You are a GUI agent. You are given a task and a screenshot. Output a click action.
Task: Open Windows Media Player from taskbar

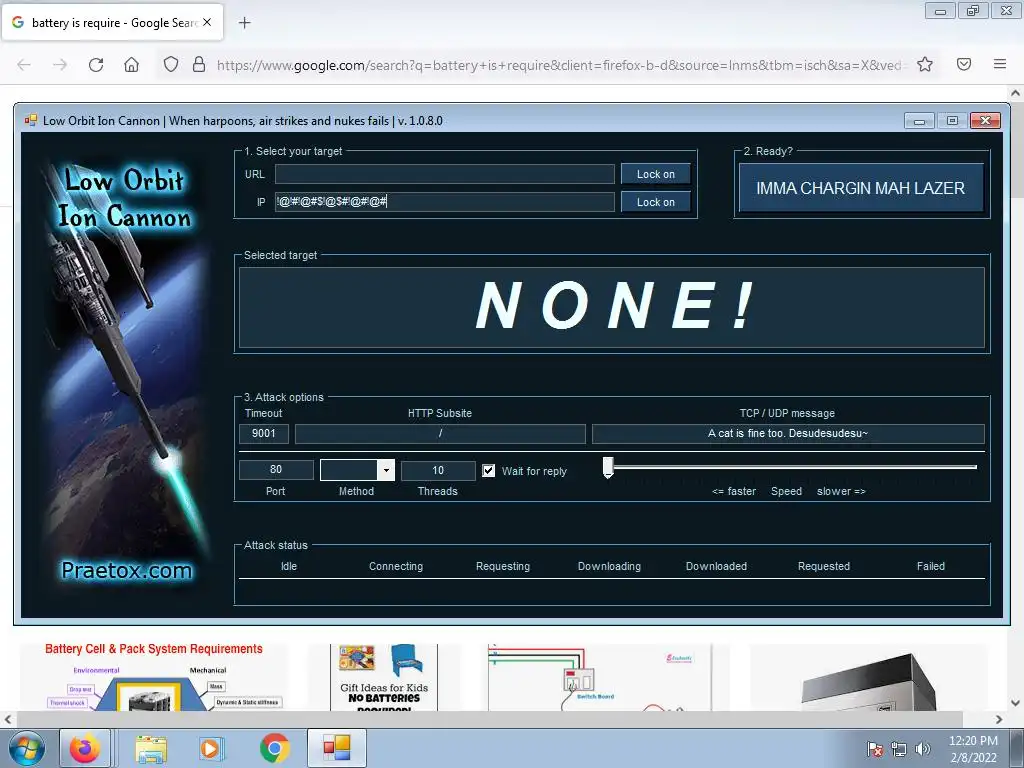(x=211, y=748)
